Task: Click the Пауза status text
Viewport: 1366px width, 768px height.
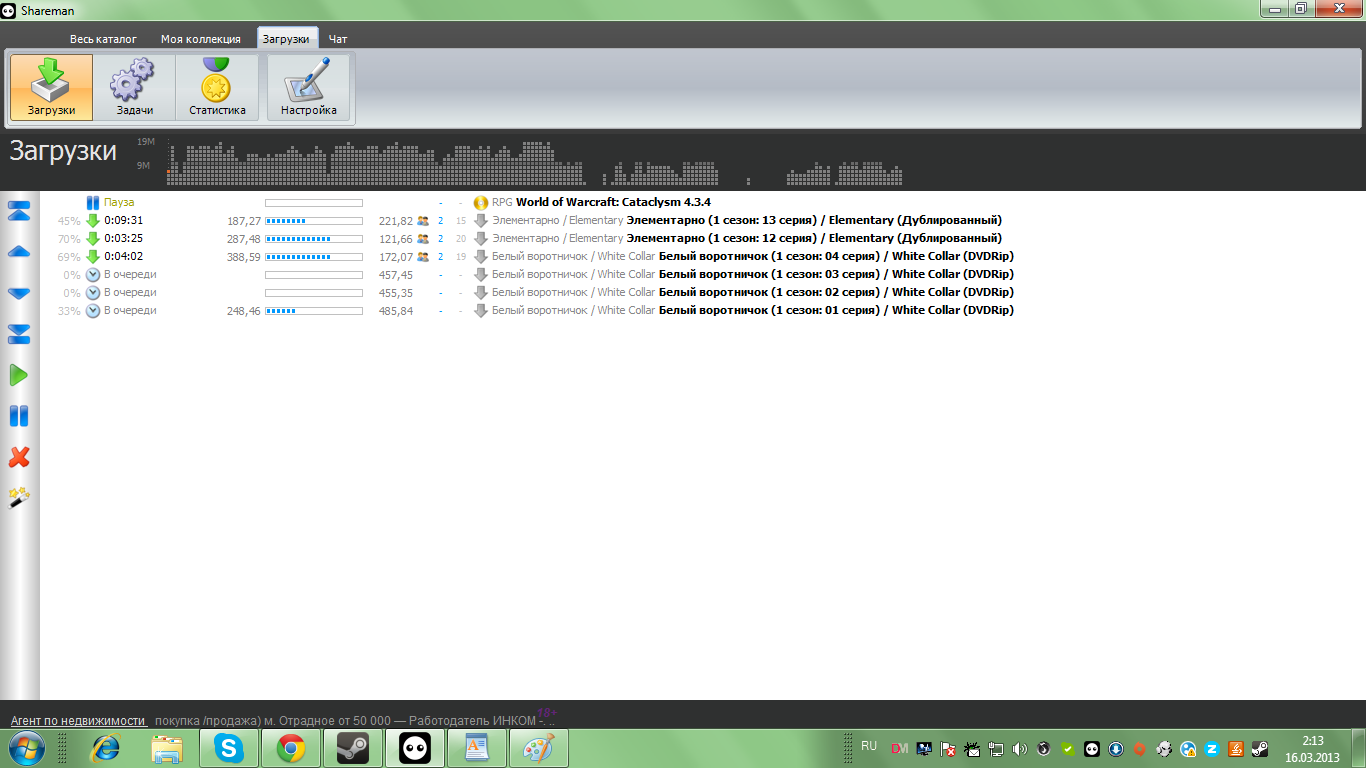Action: coord(119,202)
